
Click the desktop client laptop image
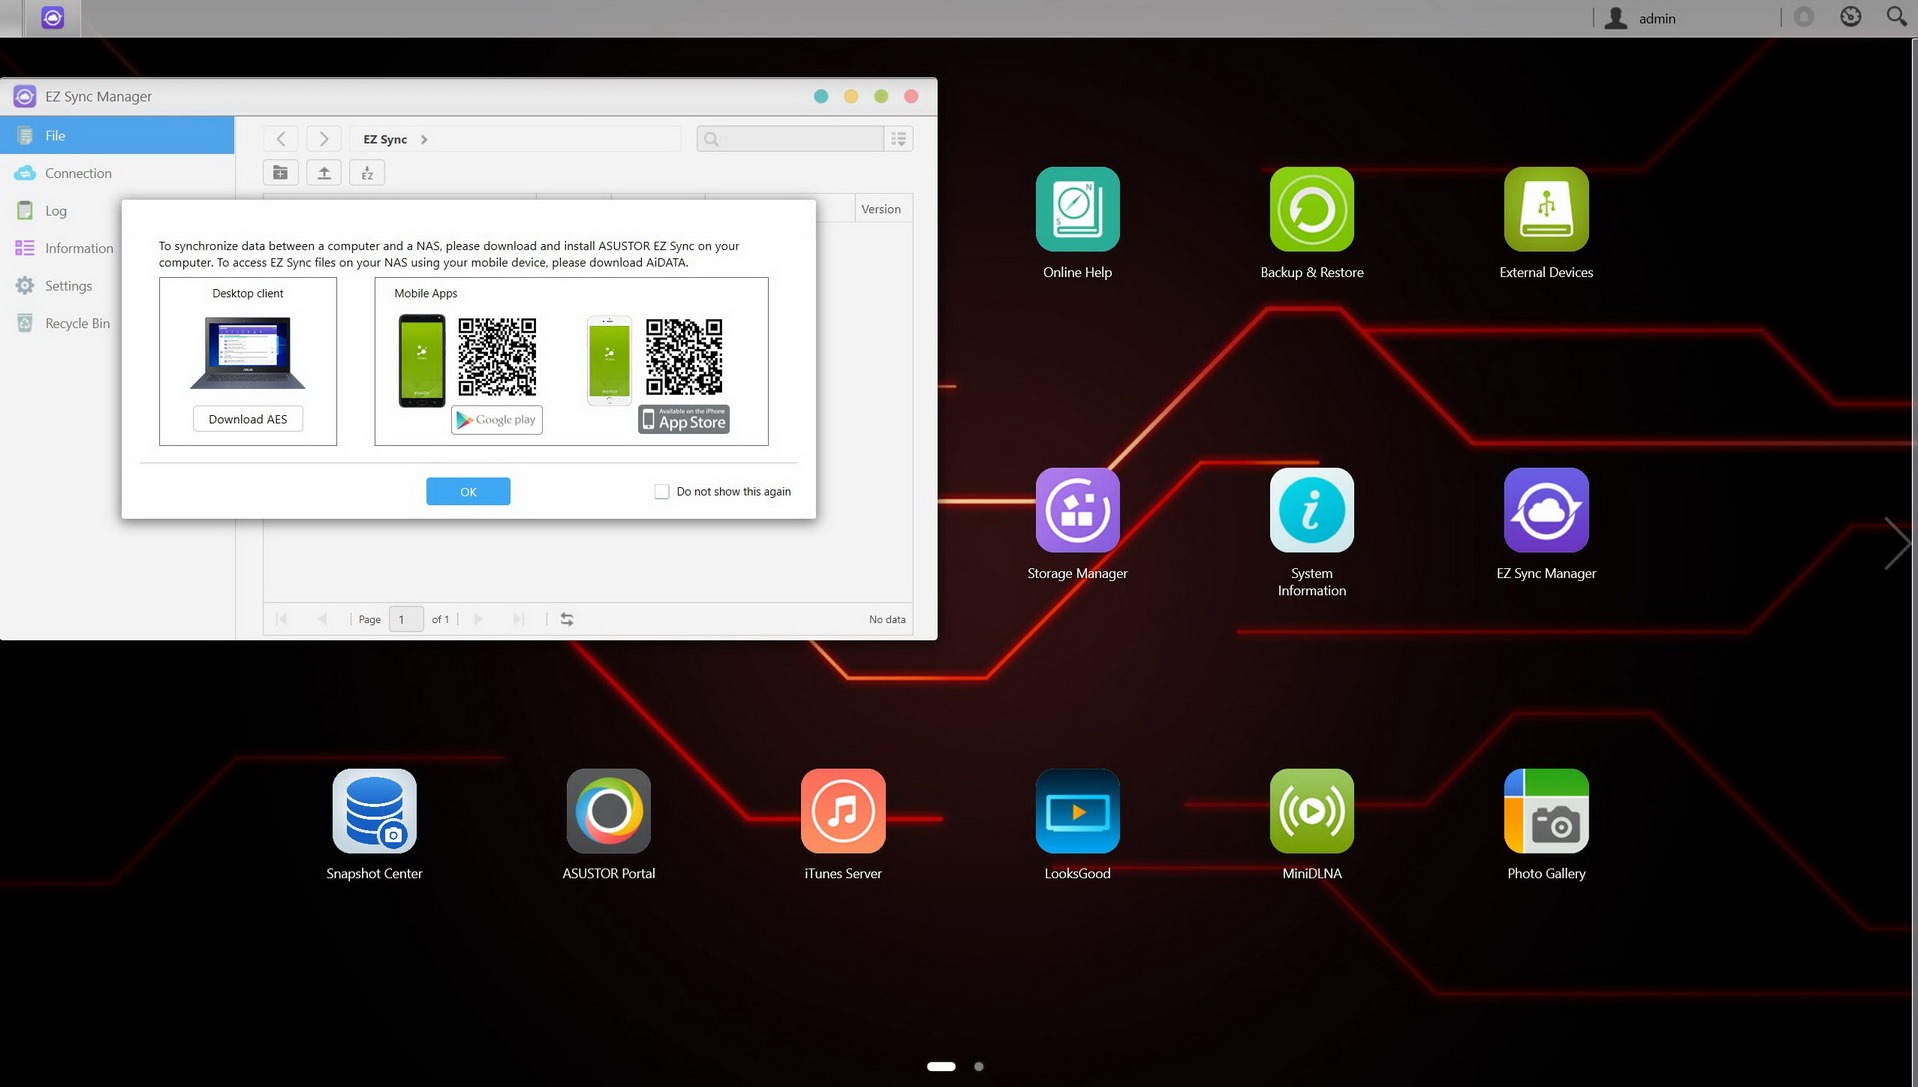coord(248,352)
